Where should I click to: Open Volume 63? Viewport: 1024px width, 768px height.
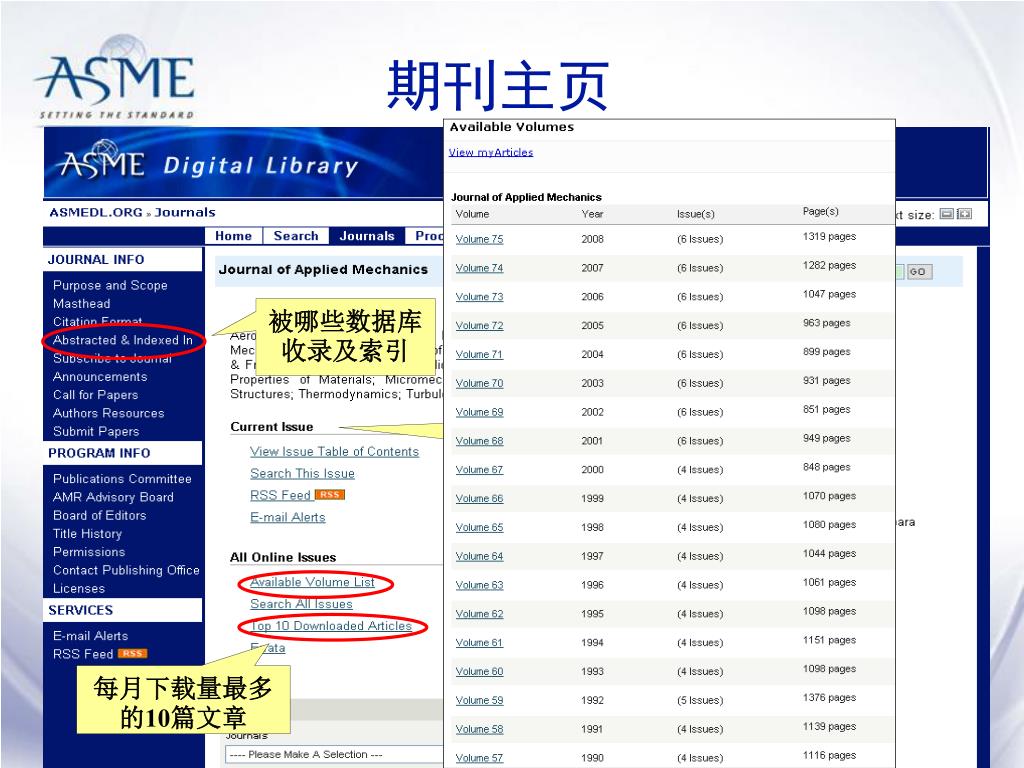pos(479,585)
